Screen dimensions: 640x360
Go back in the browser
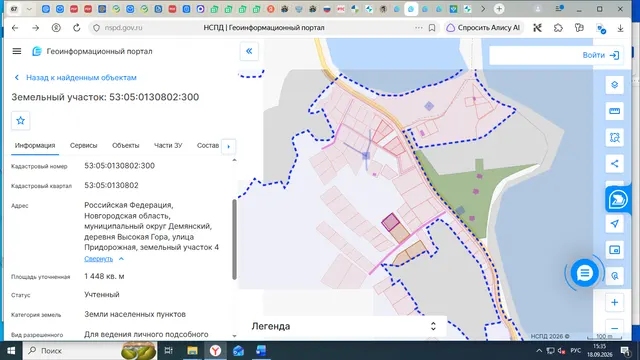tap(15, 28)
